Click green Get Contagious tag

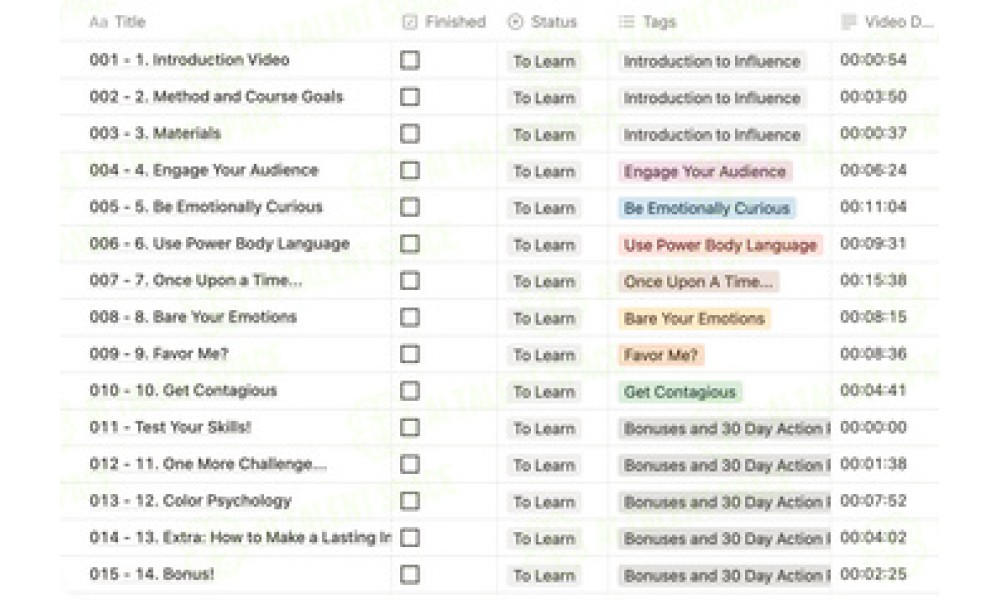point(680,391)
